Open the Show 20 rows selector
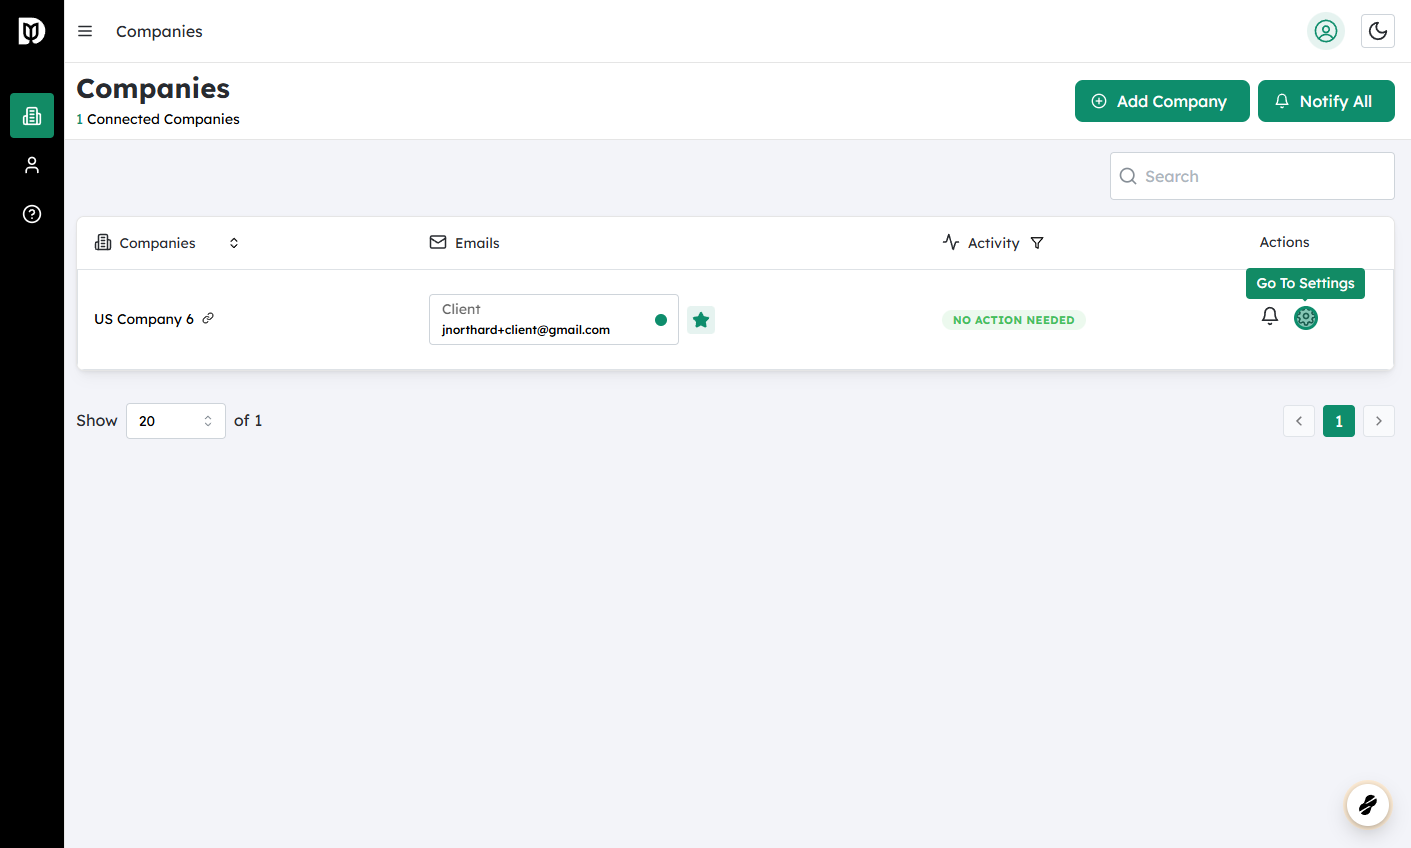Image resolution: width=1411 pixels, height=848 pixels. point(175,421)
